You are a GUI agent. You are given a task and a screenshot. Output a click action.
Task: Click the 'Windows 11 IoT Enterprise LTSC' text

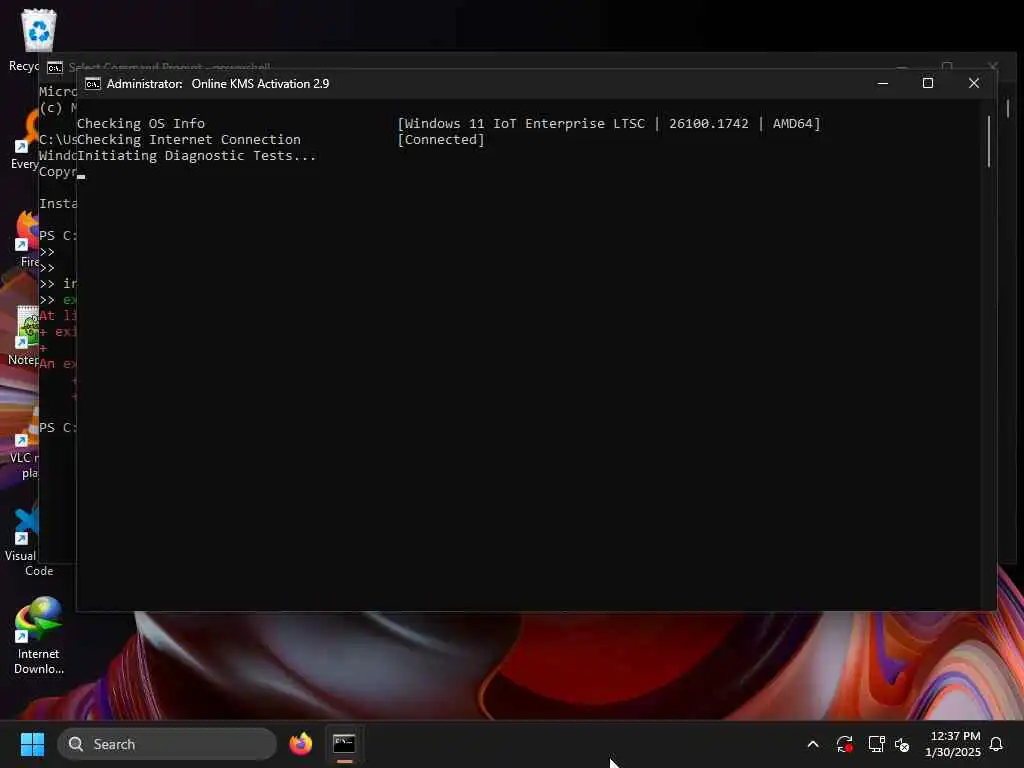tap(524, 123)
